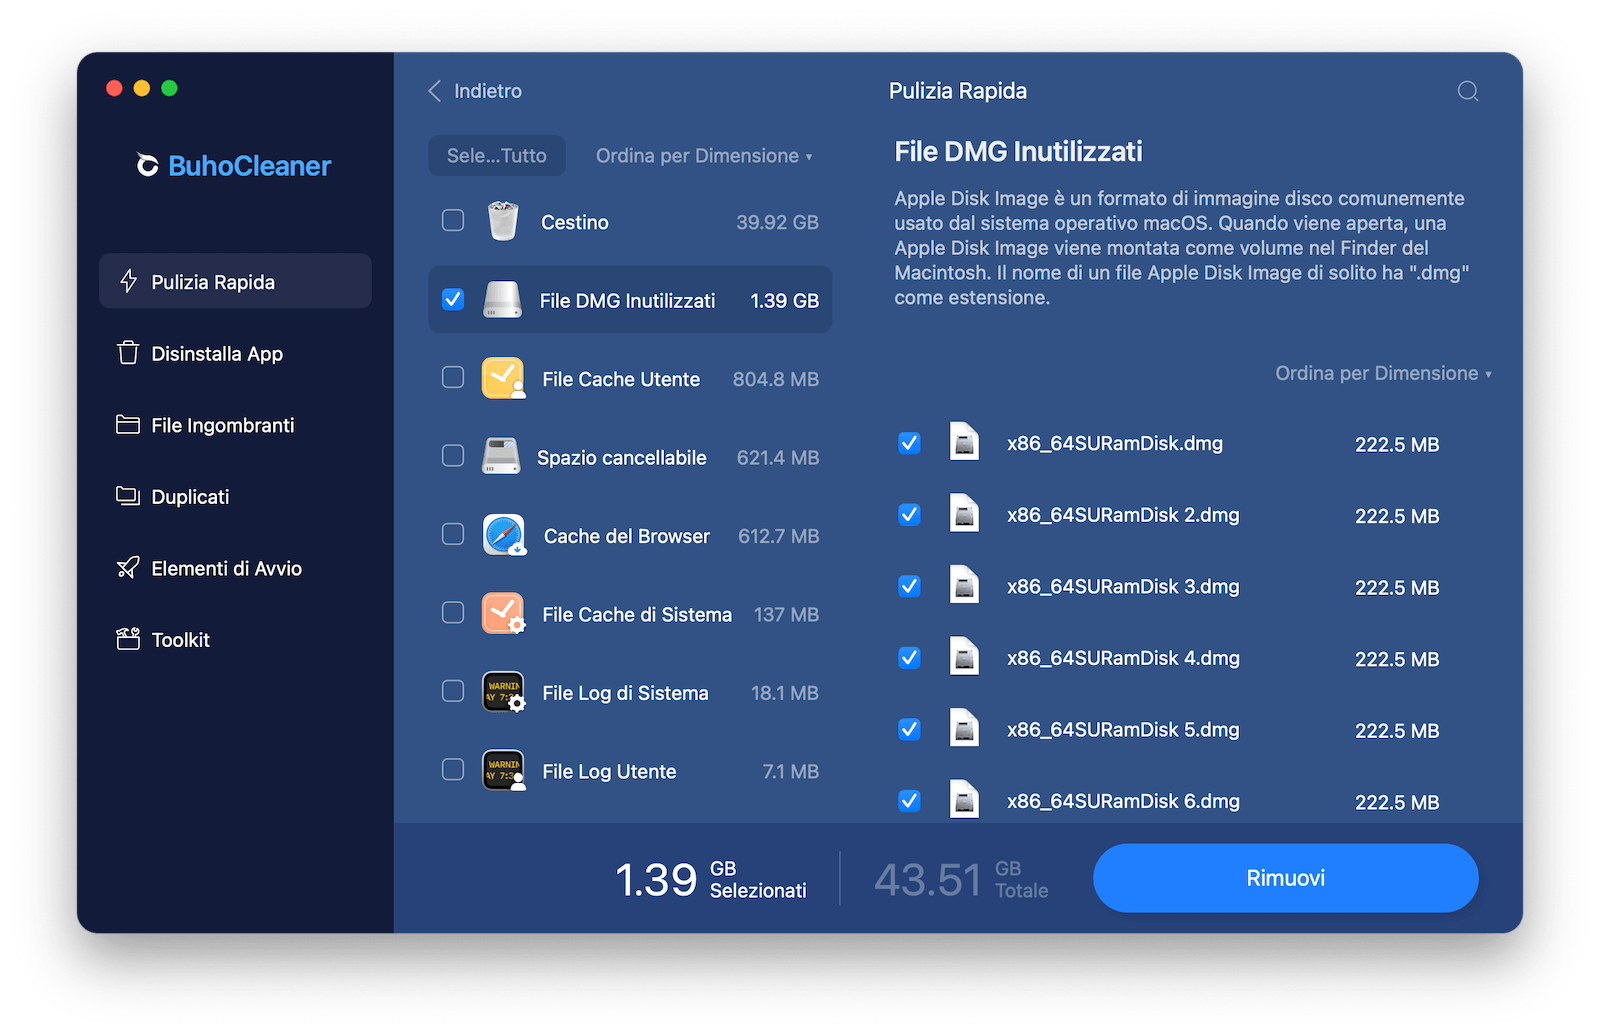This screenshot has height=1035, width=1600.
Task: Select file name x86_64SURamDisk 4.dmg
Action: (1123, 658)
